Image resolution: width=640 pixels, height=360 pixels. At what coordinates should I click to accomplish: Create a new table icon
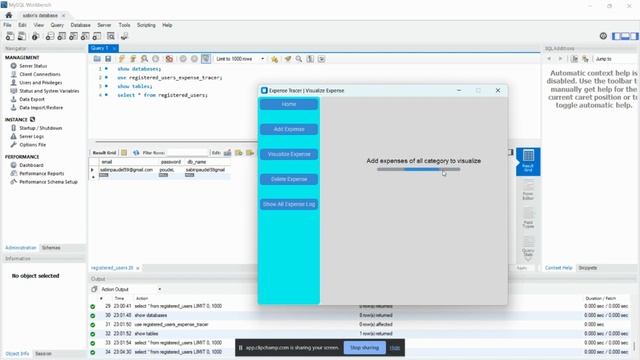tap(62, 36)
